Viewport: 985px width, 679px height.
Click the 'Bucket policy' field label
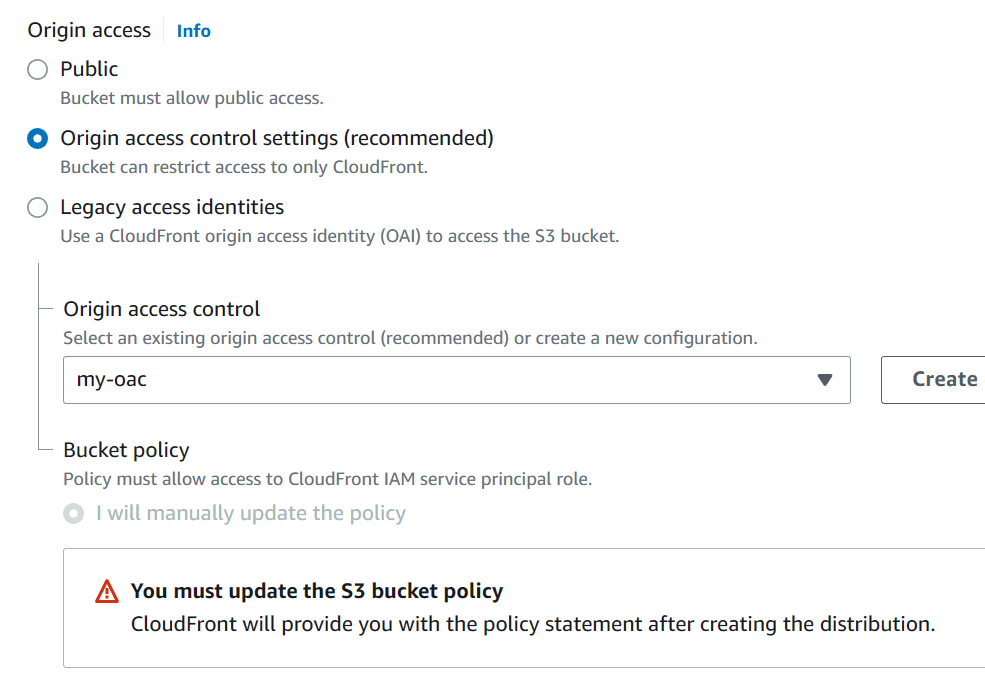click(126, 450)
